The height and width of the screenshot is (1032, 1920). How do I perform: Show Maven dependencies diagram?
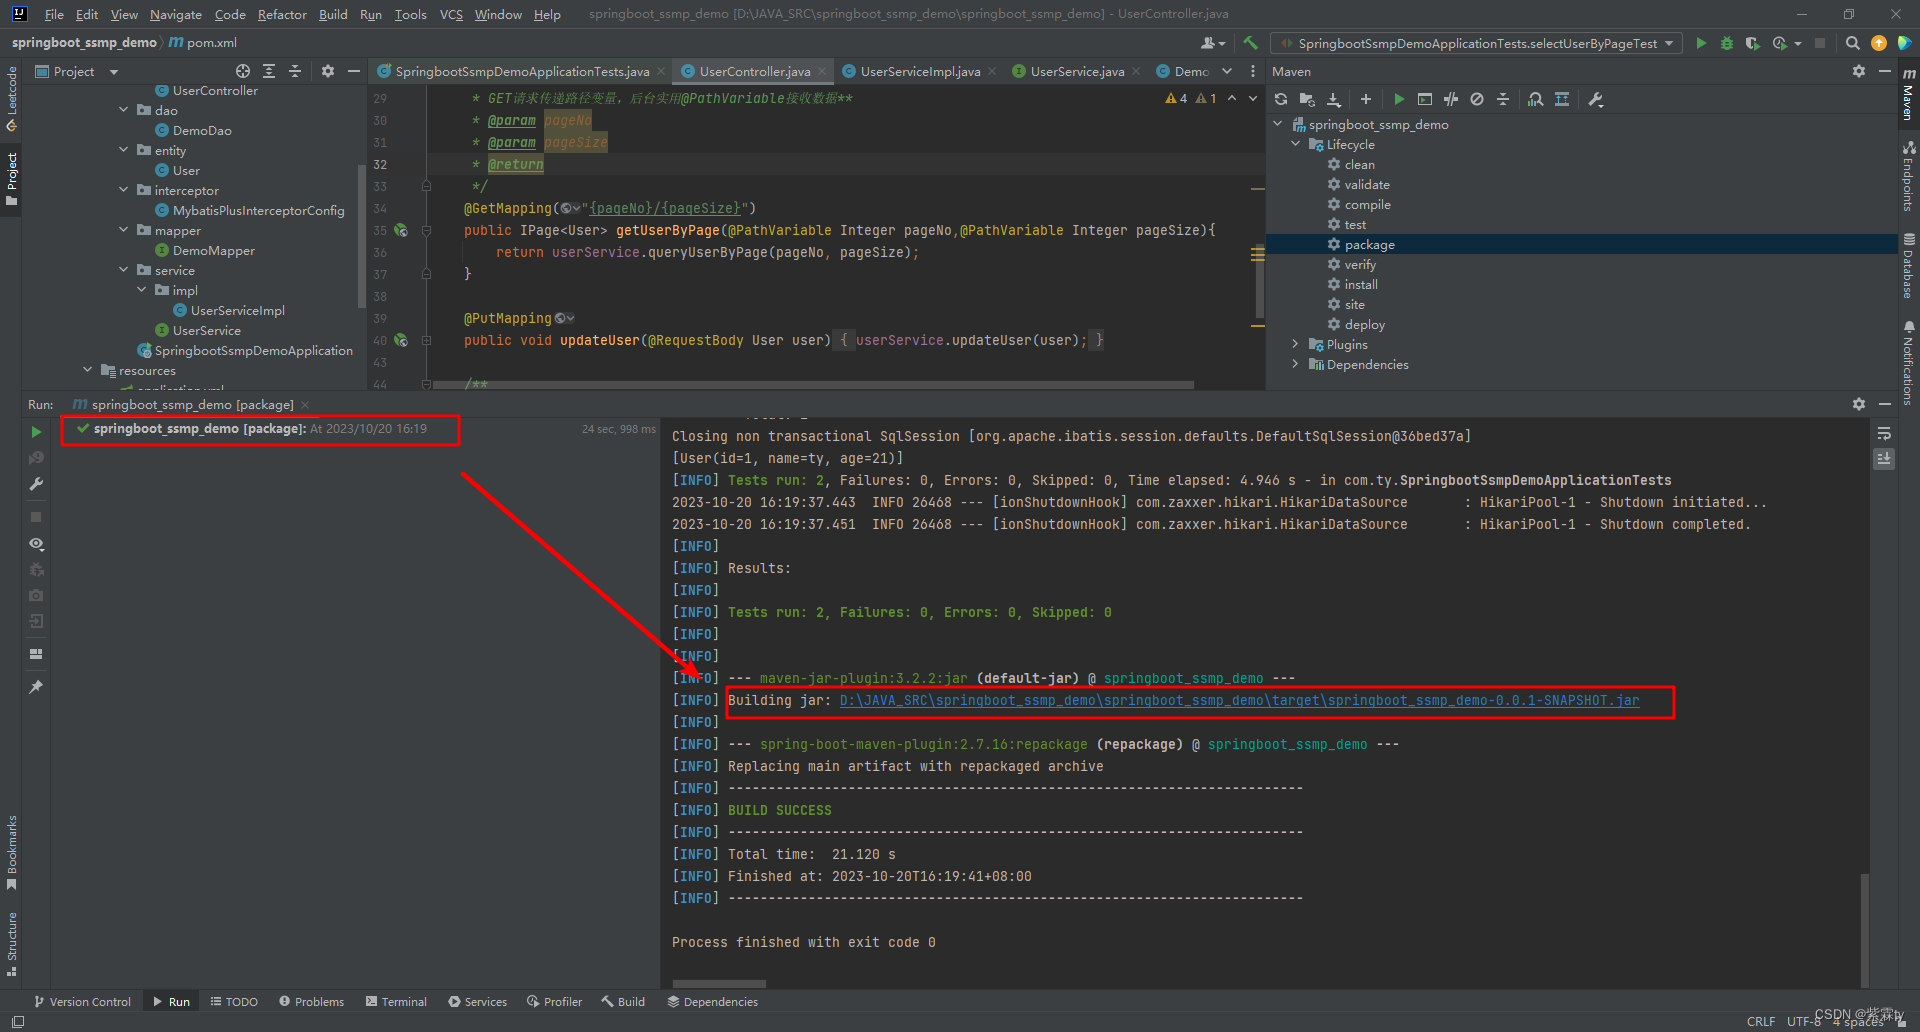1562,99
